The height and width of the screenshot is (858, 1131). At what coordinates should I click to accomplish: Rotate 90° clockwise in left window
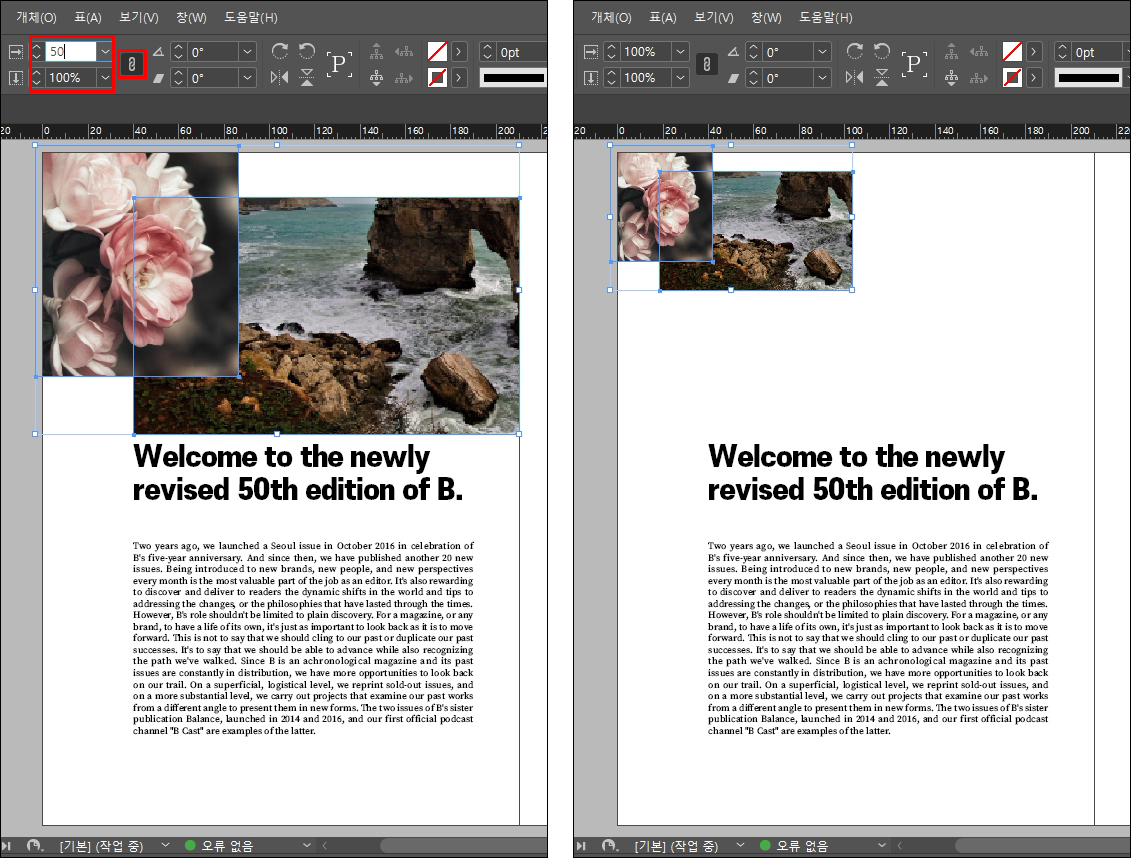[x=280, y=51]
